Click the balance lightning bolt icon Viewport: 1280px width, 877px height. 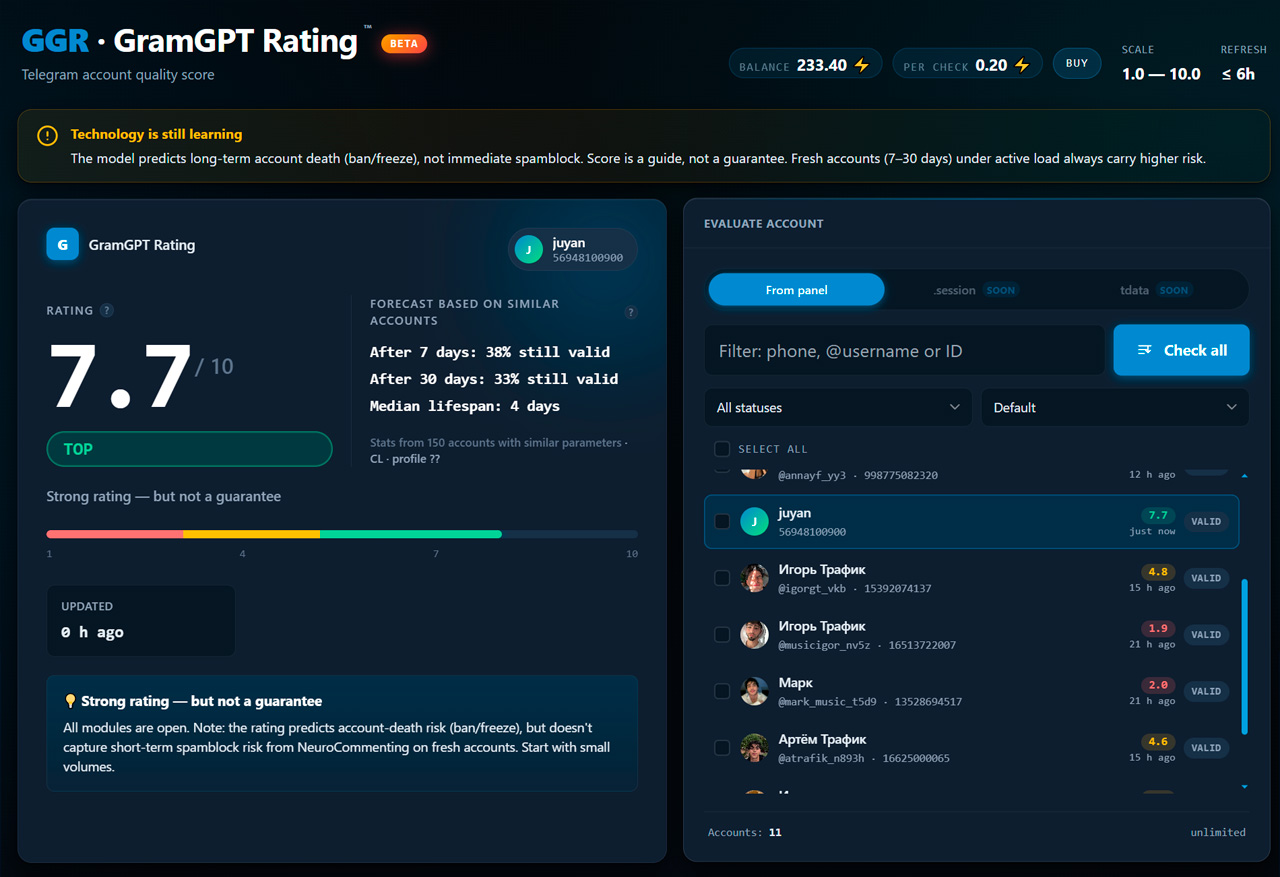click(861, 65)
